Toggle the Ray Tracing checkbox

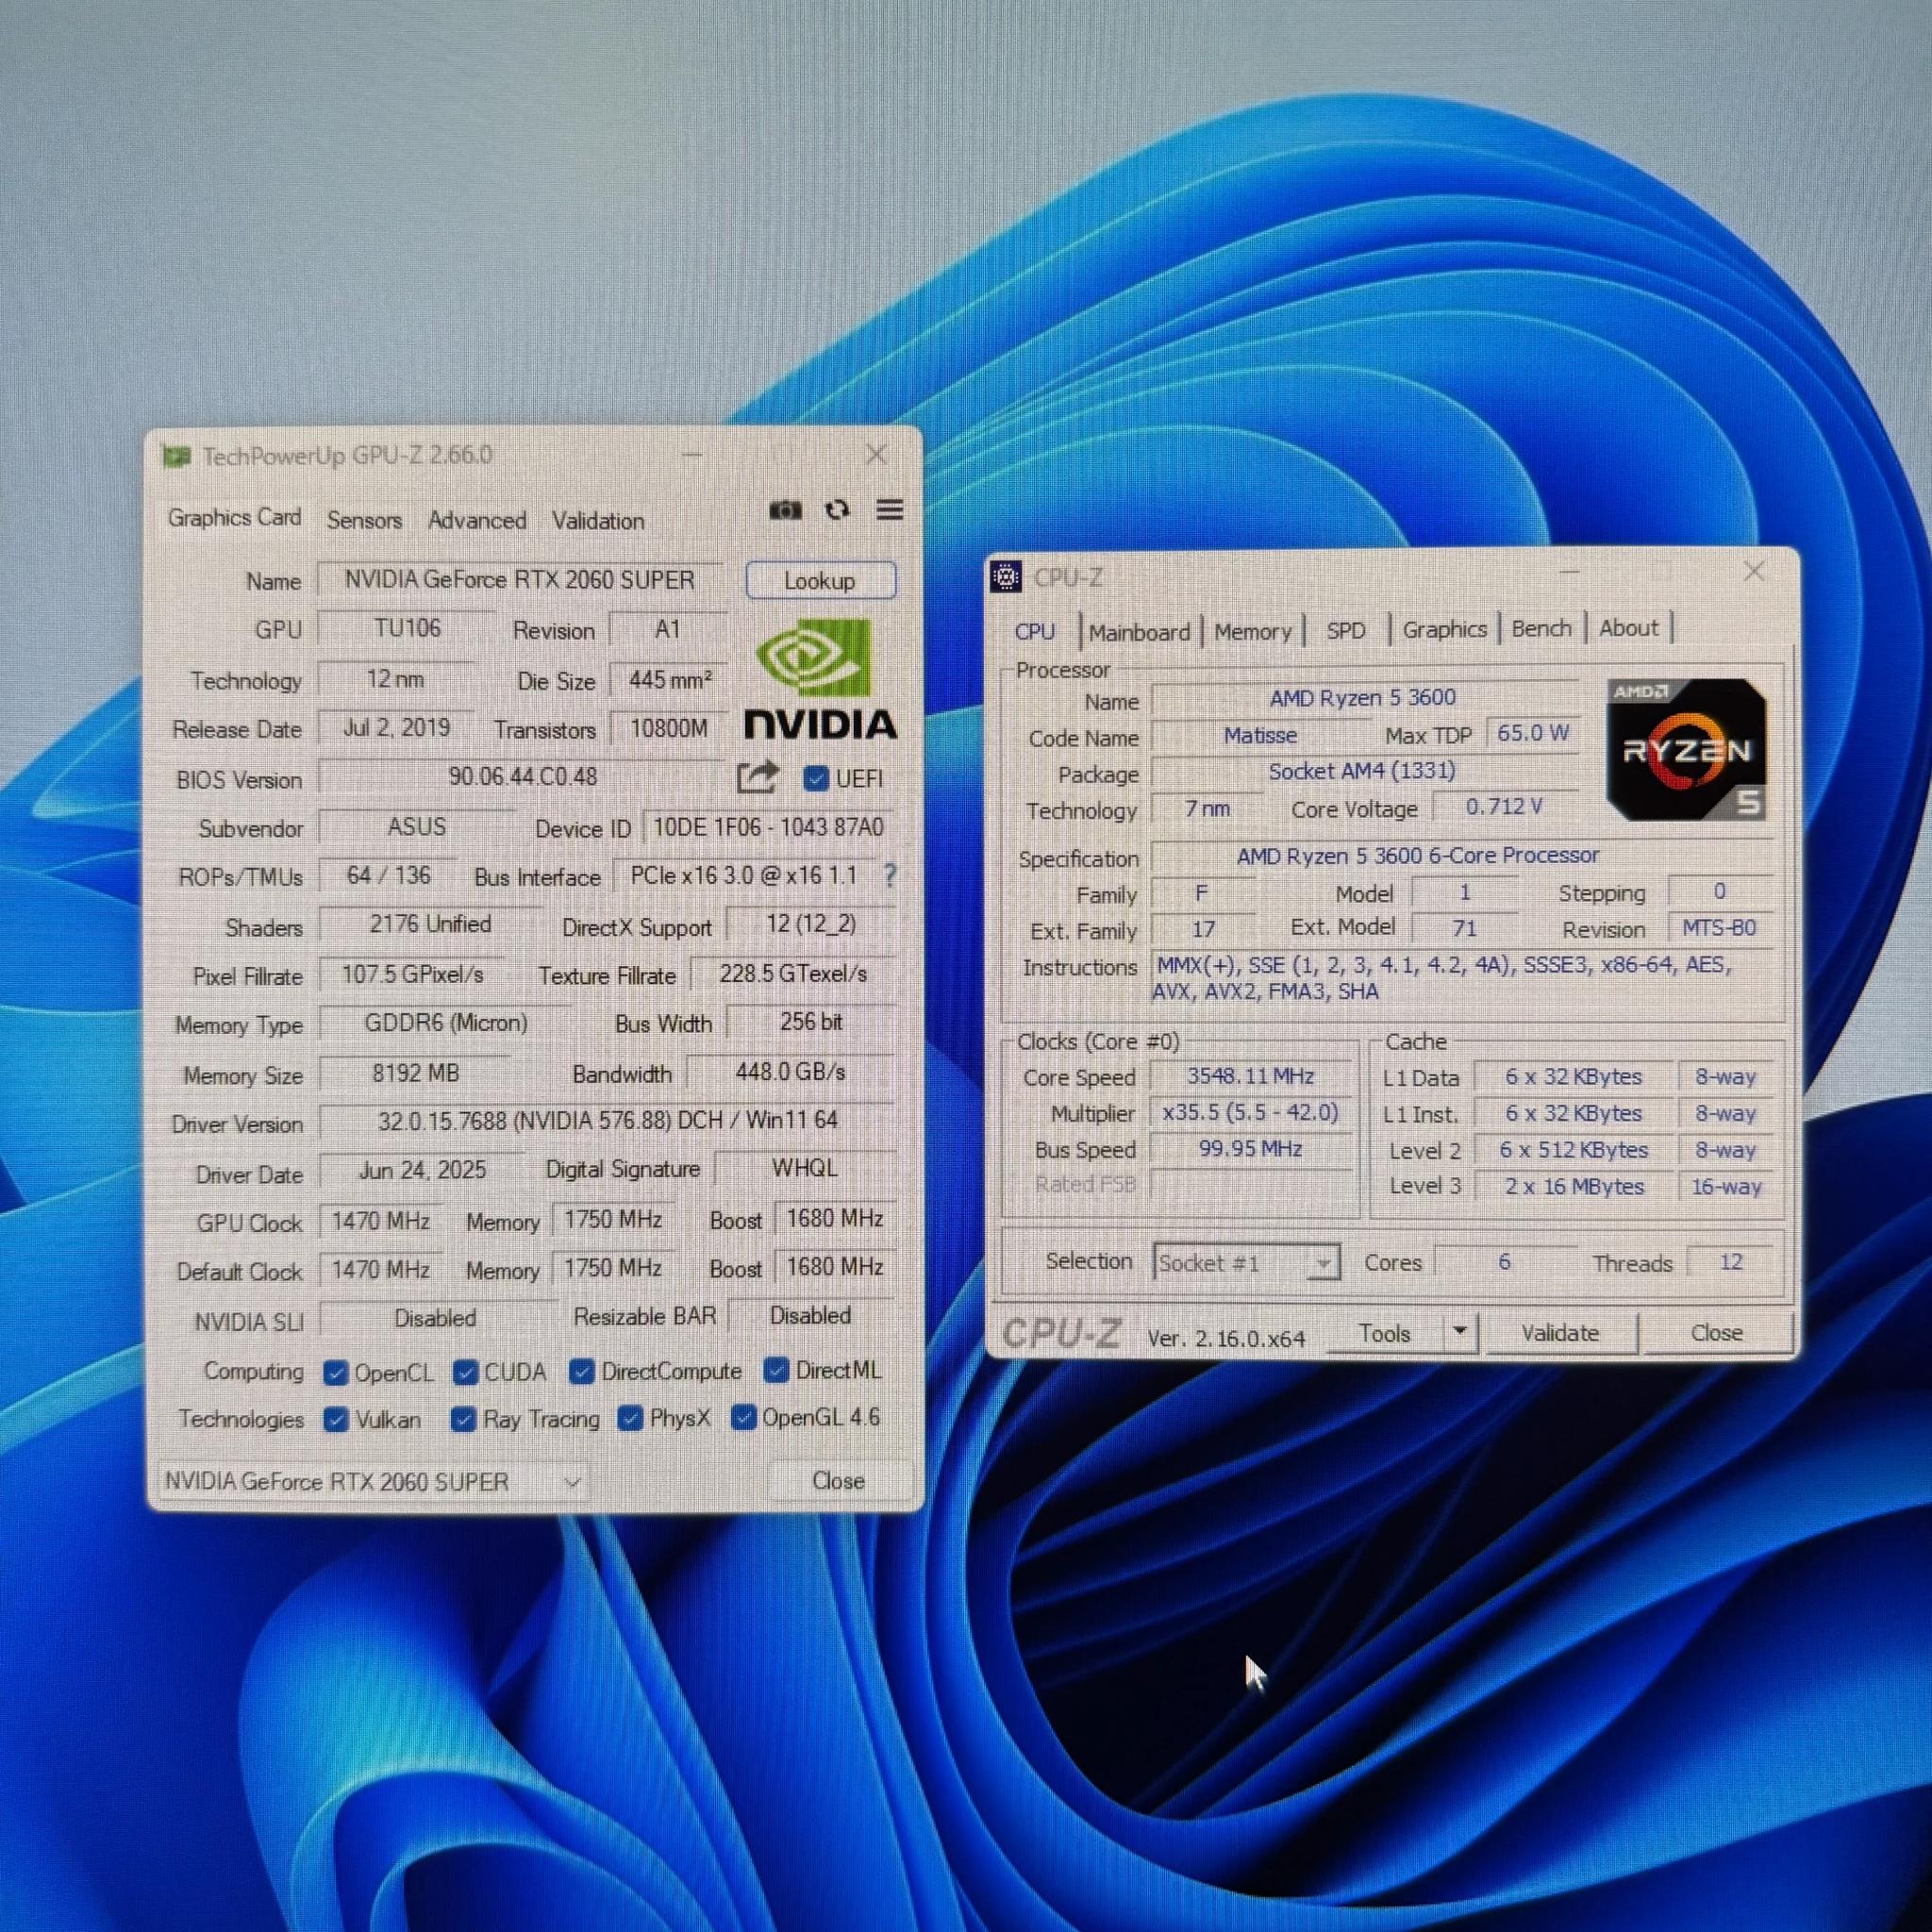[463, 1419]
